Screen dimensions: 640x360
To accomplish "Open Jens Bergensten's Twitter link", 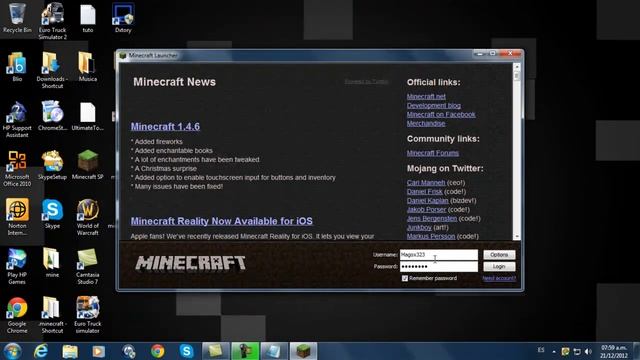I will [x=431, y=218].
